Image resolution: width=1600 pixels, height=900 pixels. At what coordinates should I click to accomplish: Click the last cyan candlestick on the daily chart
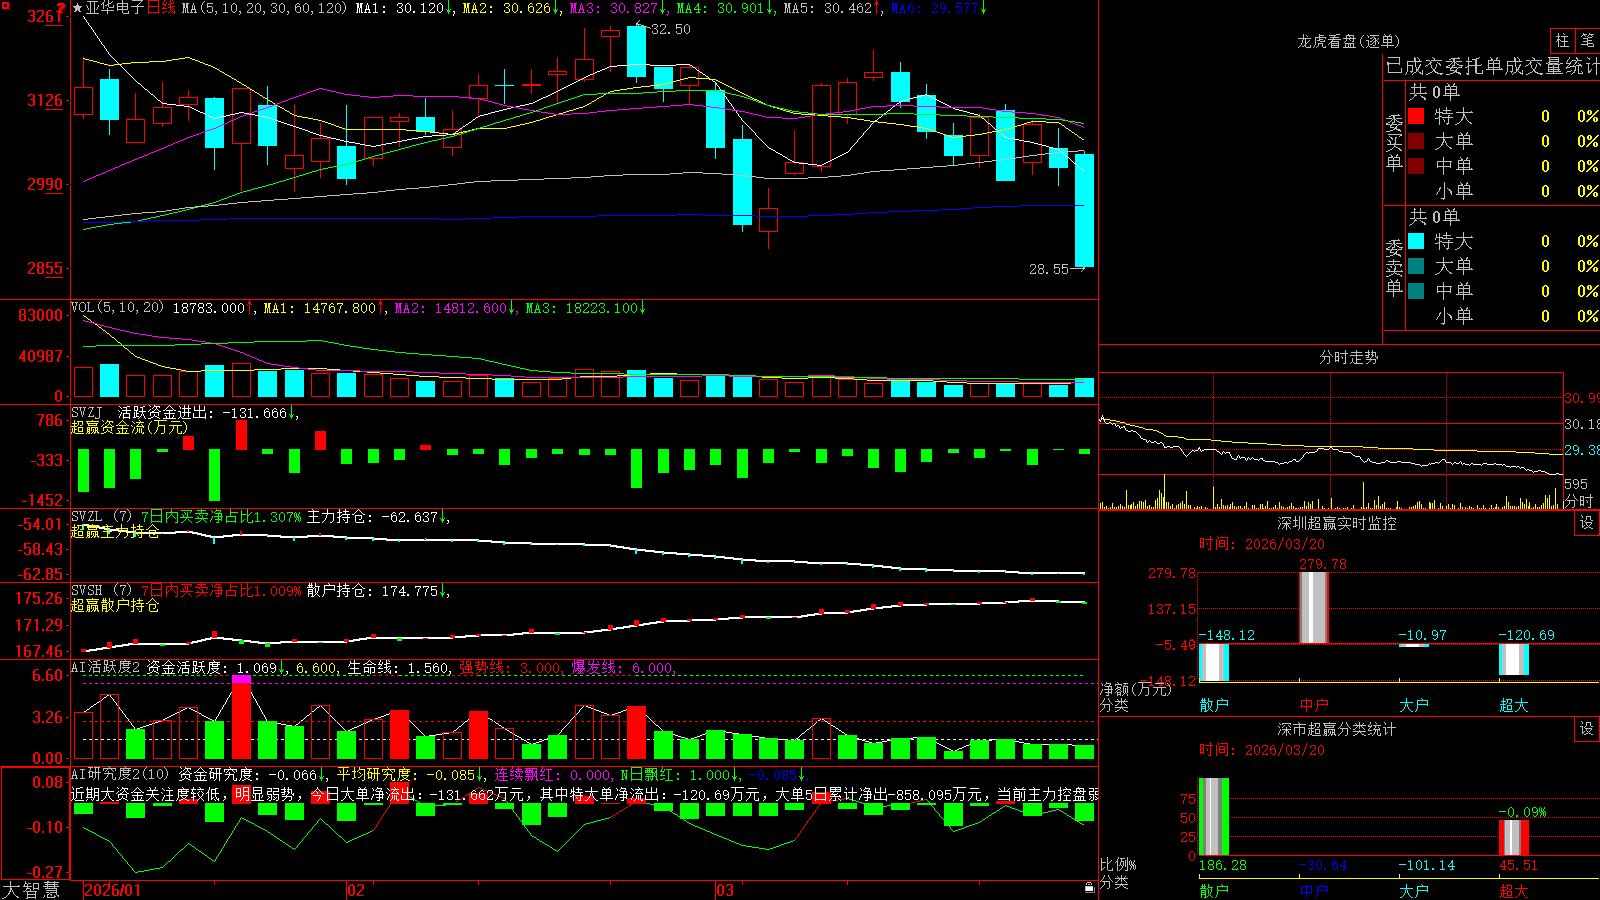1084,210
